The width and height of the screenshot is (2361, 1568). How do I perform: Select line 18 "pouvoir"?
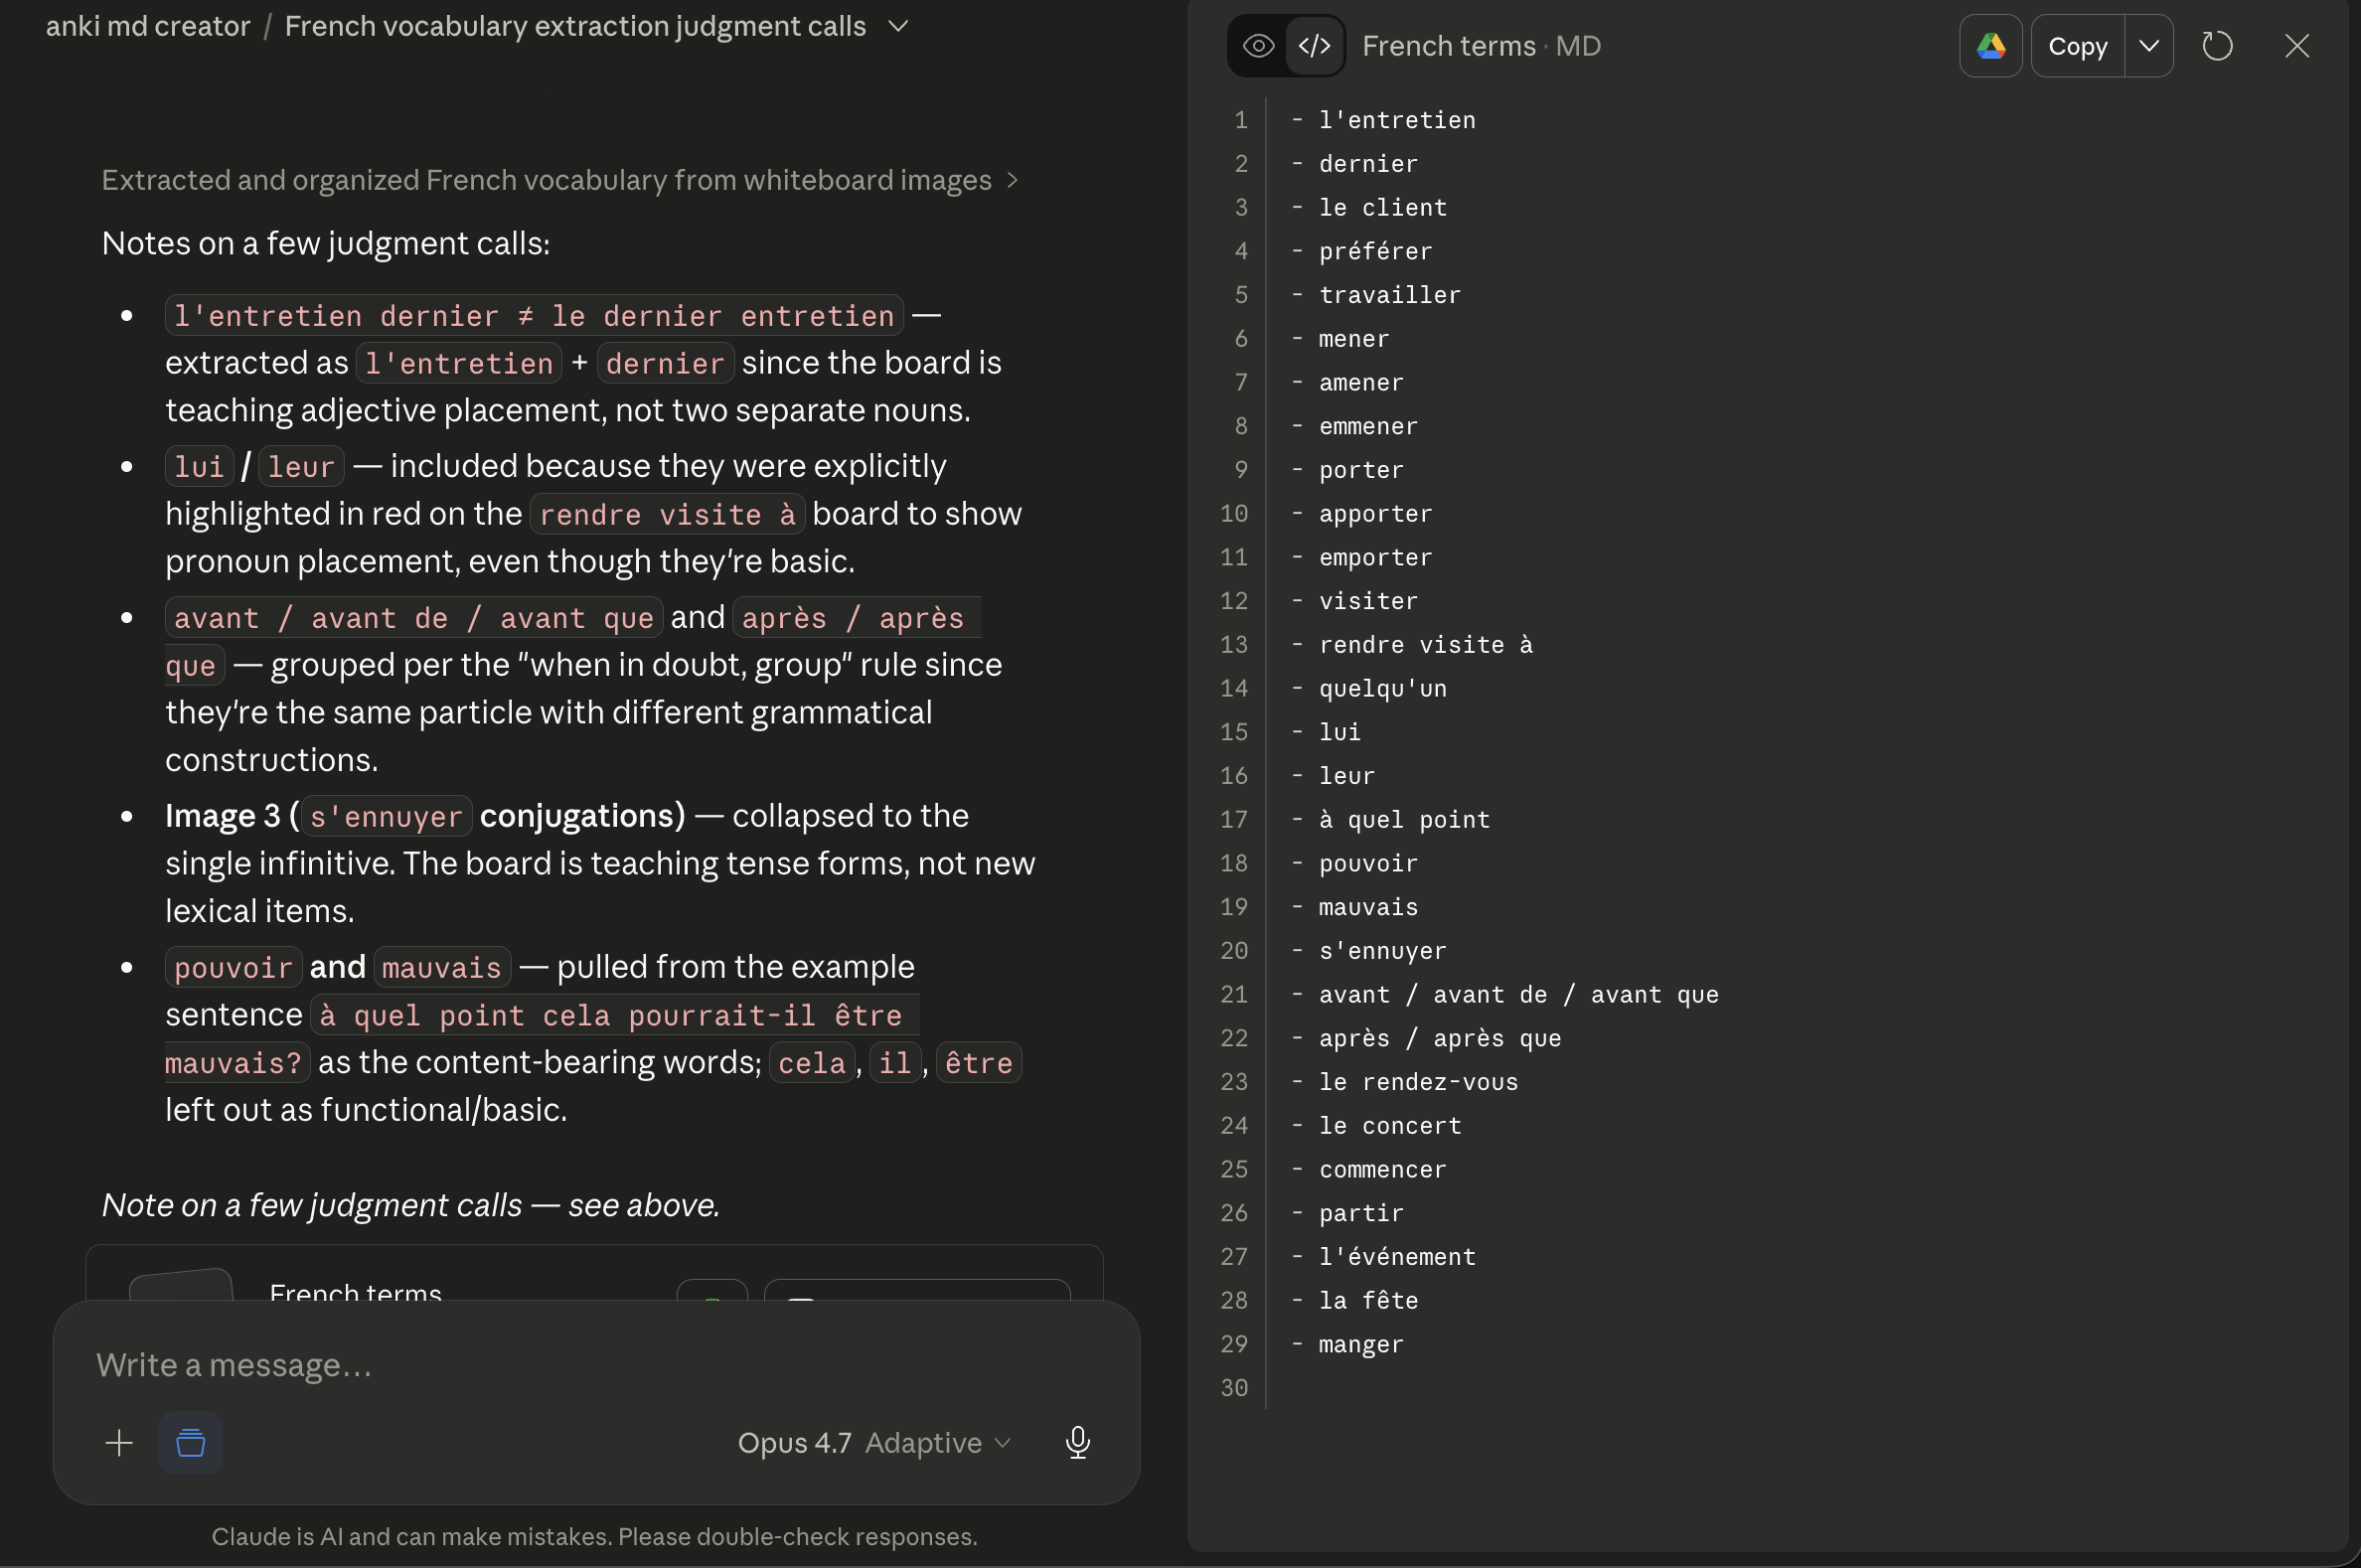[x=1368, y=863]
